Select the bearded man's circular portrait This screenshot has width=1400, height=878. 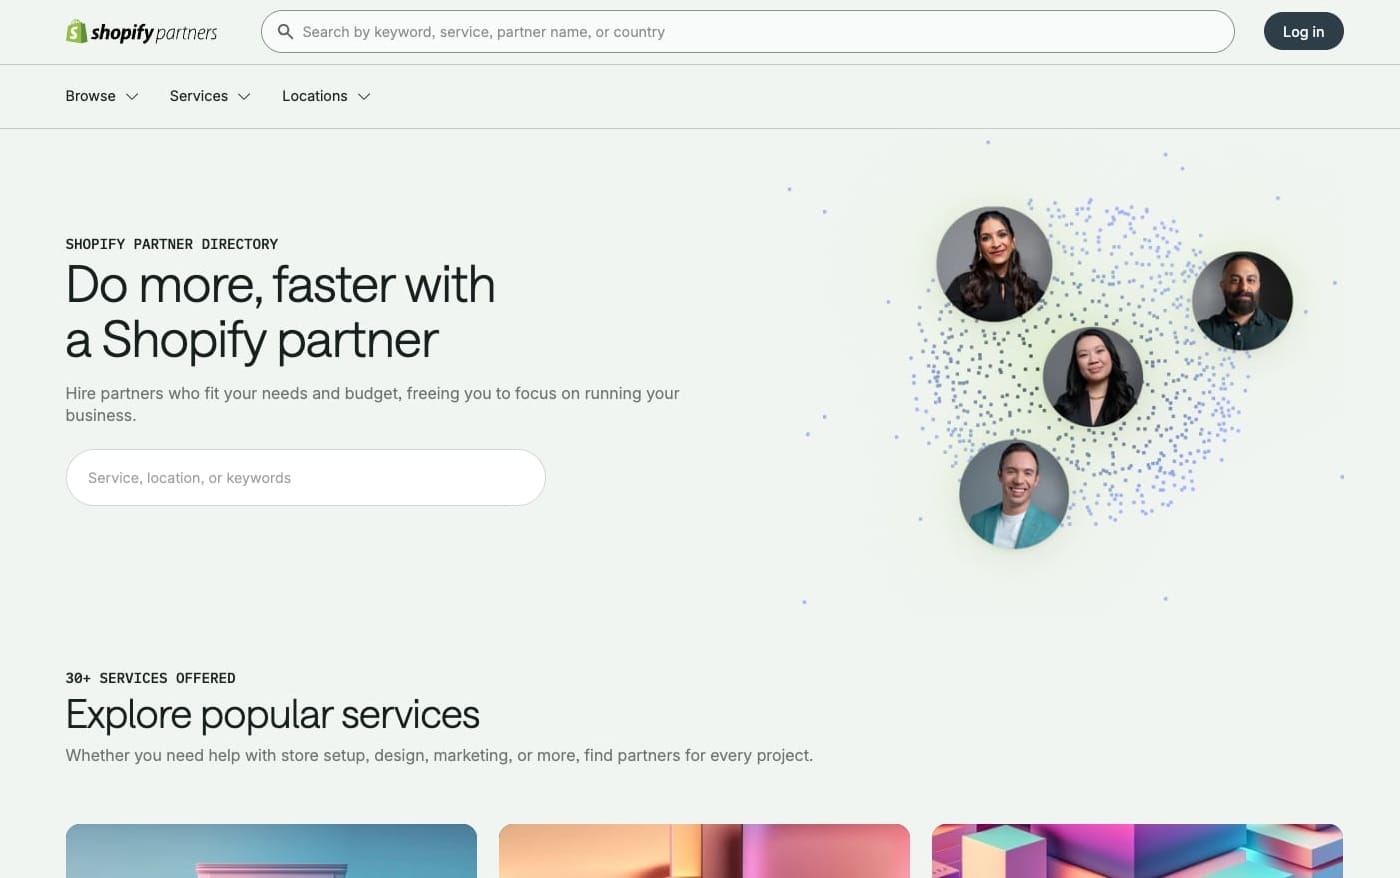pos(1243,300)
